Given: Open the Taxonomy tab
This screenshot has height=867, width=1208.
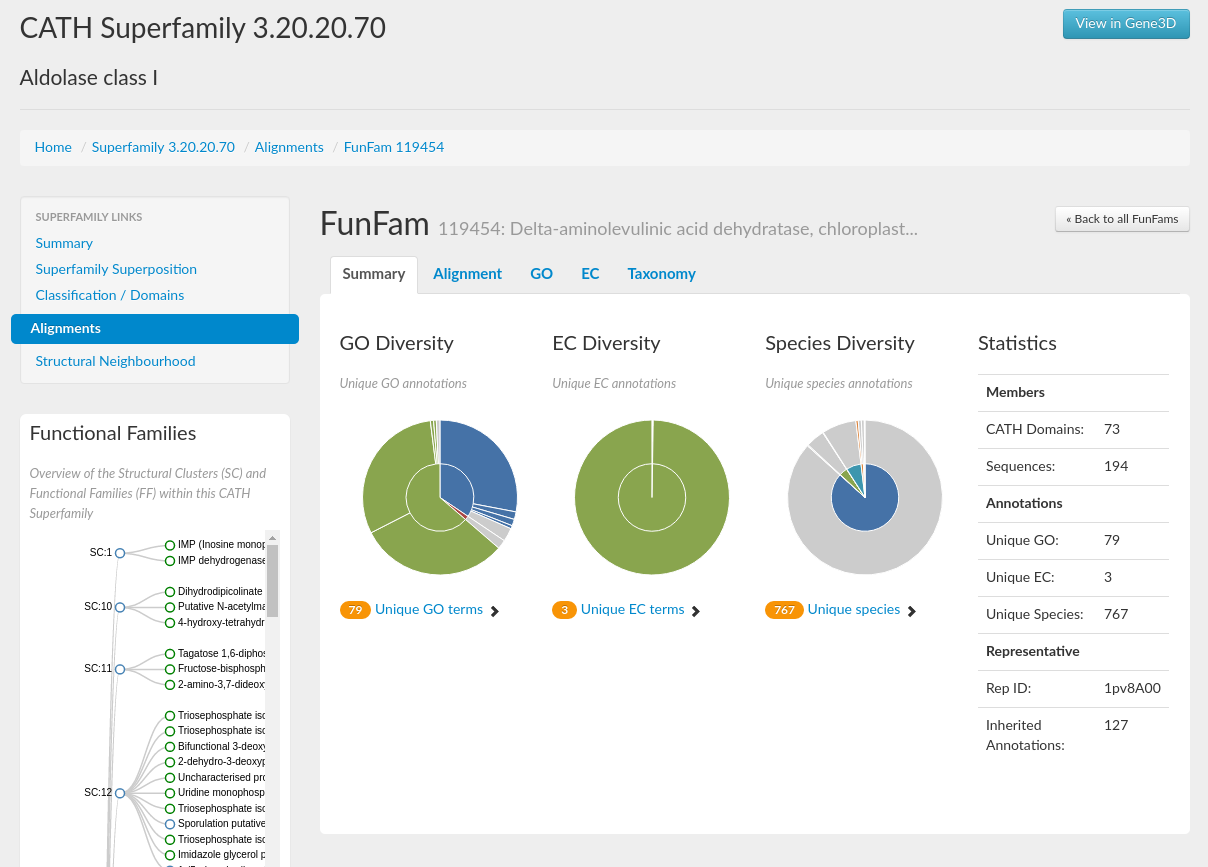Looking at the screenshot, I should click(x=661, y=274).
